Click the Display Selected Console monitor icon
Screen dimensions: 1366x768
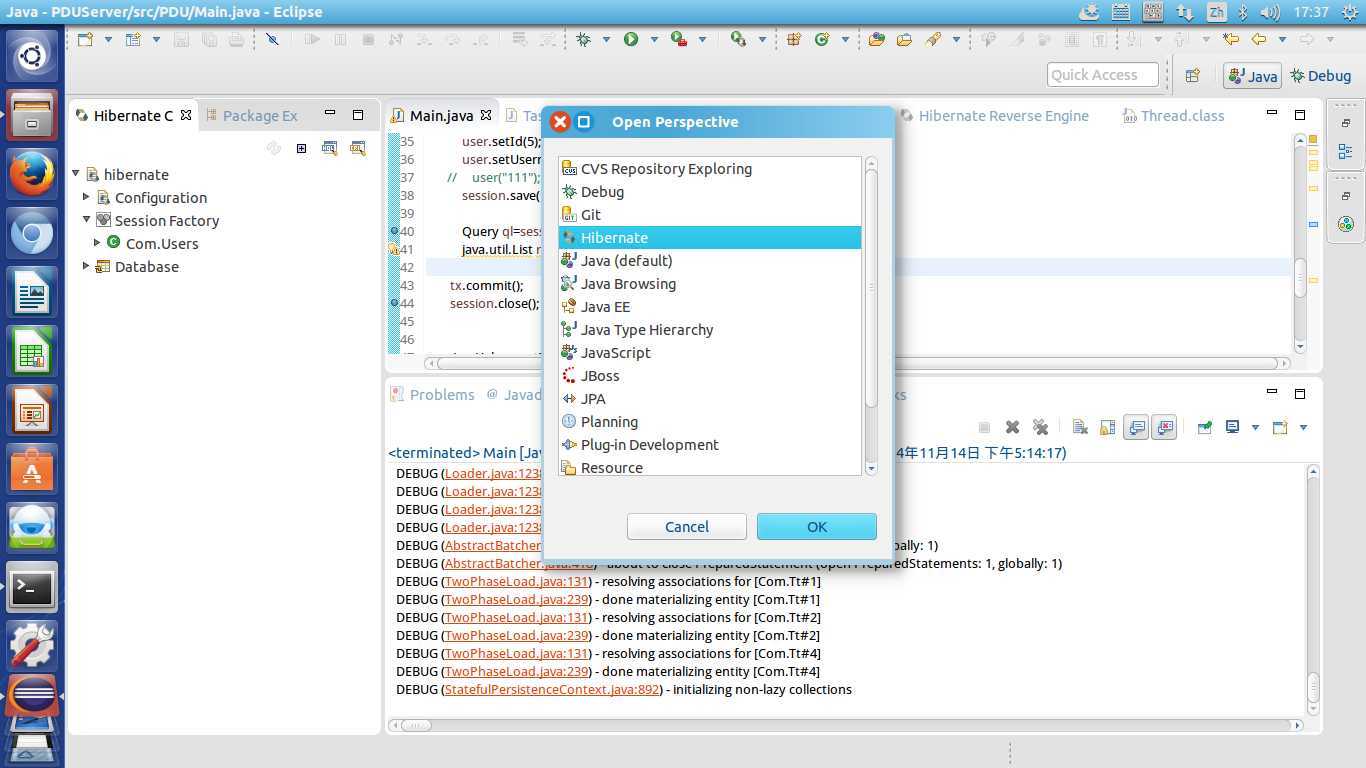[x=1233, y=427]
